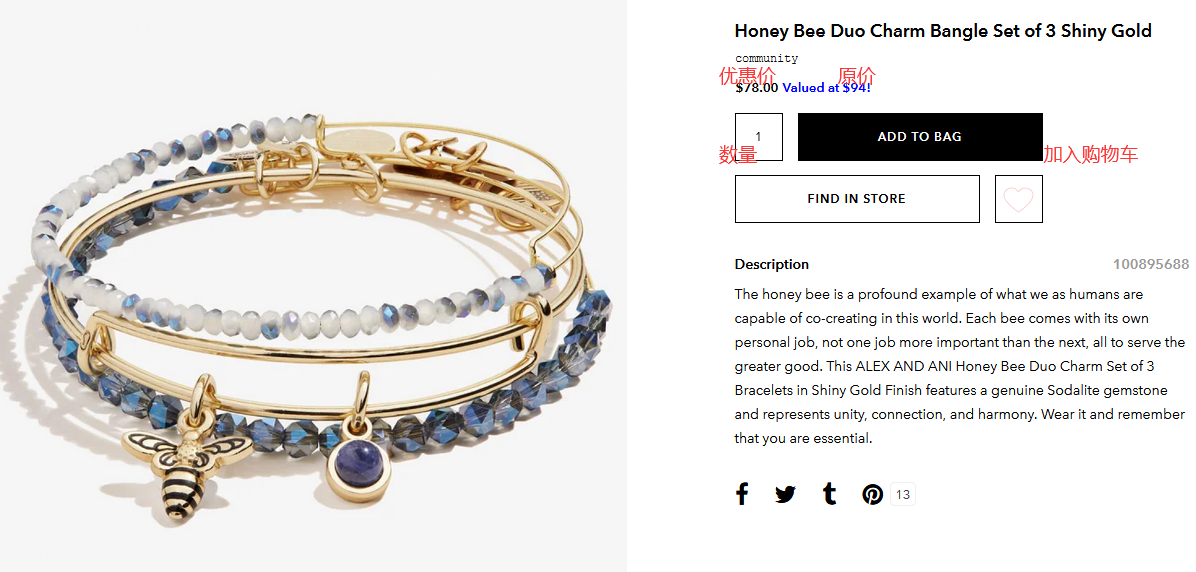
Task: Click the $78.00 price
Action: click(x=757, y=88)
